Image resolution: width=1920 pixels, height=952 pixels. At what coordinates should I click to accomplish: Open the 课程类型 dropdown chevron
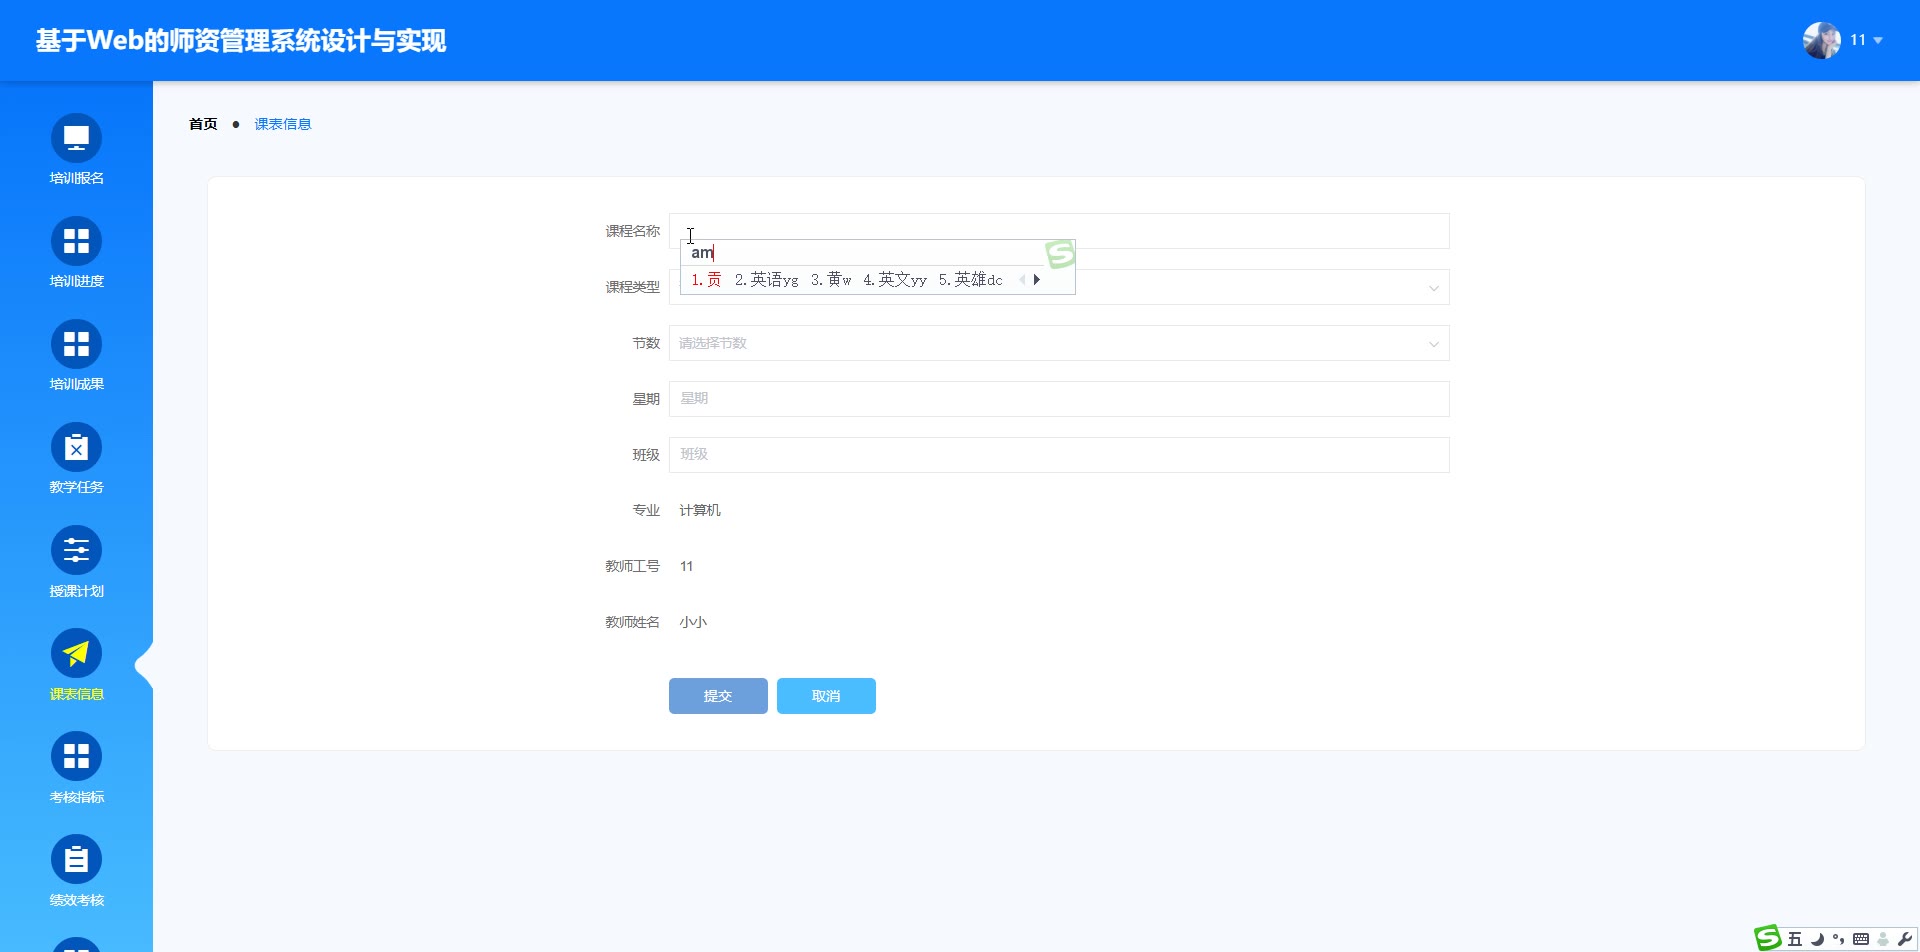[1434, 288]
